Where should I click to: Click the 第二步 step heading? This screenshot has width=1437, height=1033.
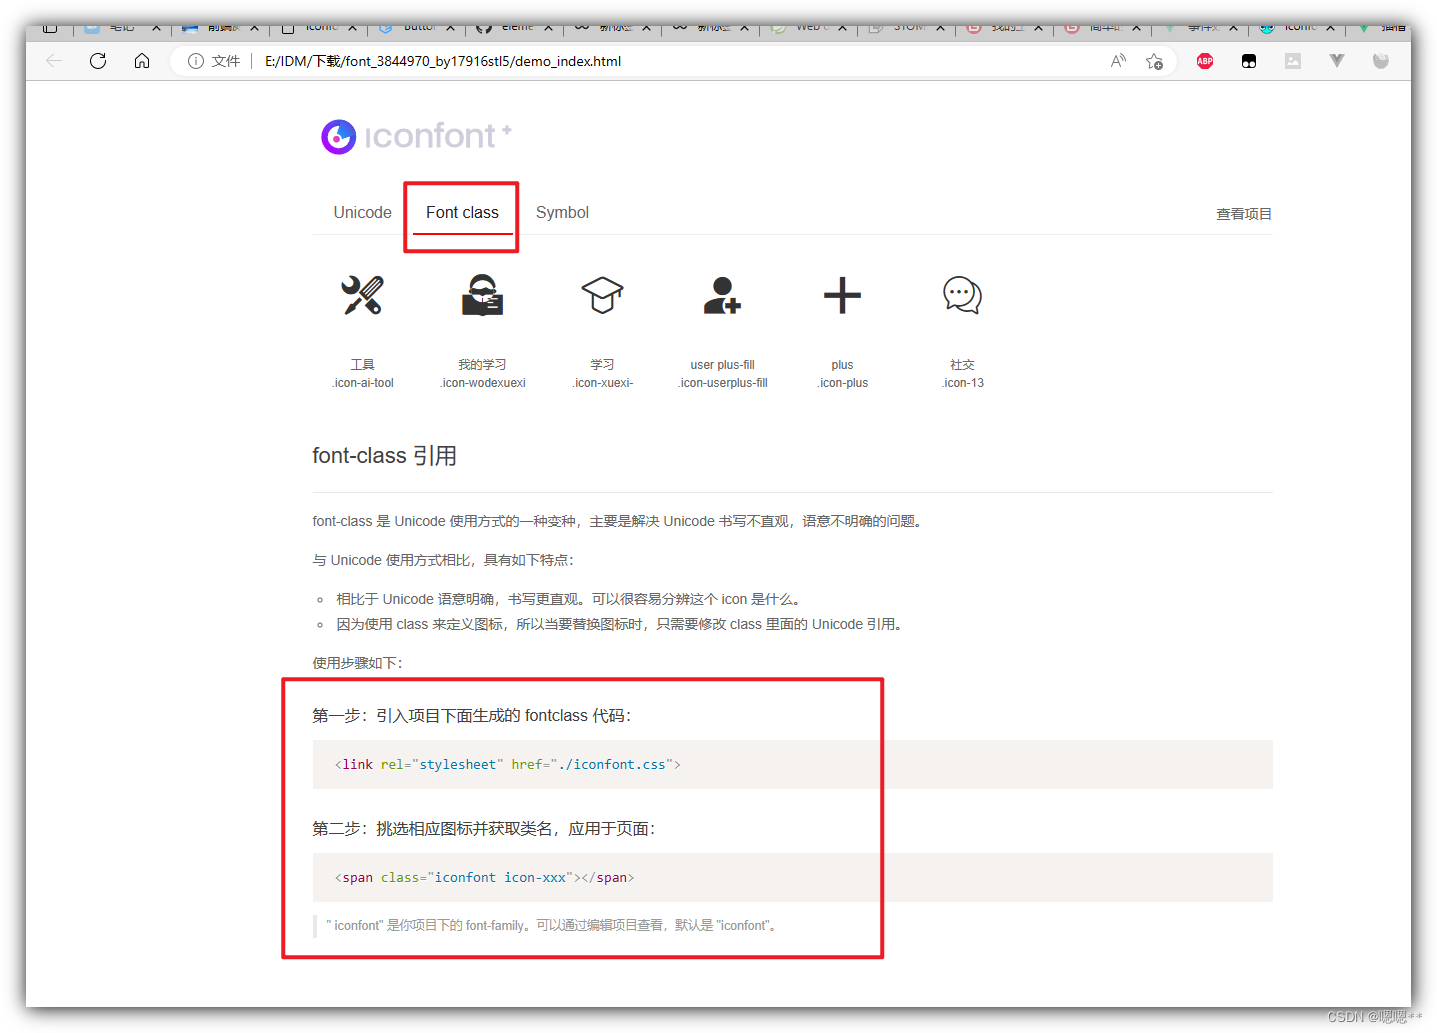[x=484, y=829]
